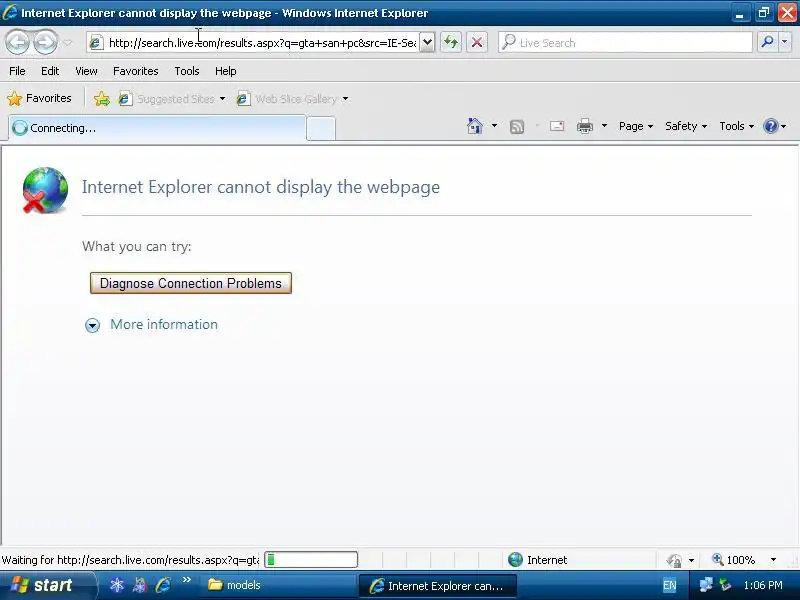Click the zoom level 100% button
This screenshot has width=800, height=600.
coord(734,560)
